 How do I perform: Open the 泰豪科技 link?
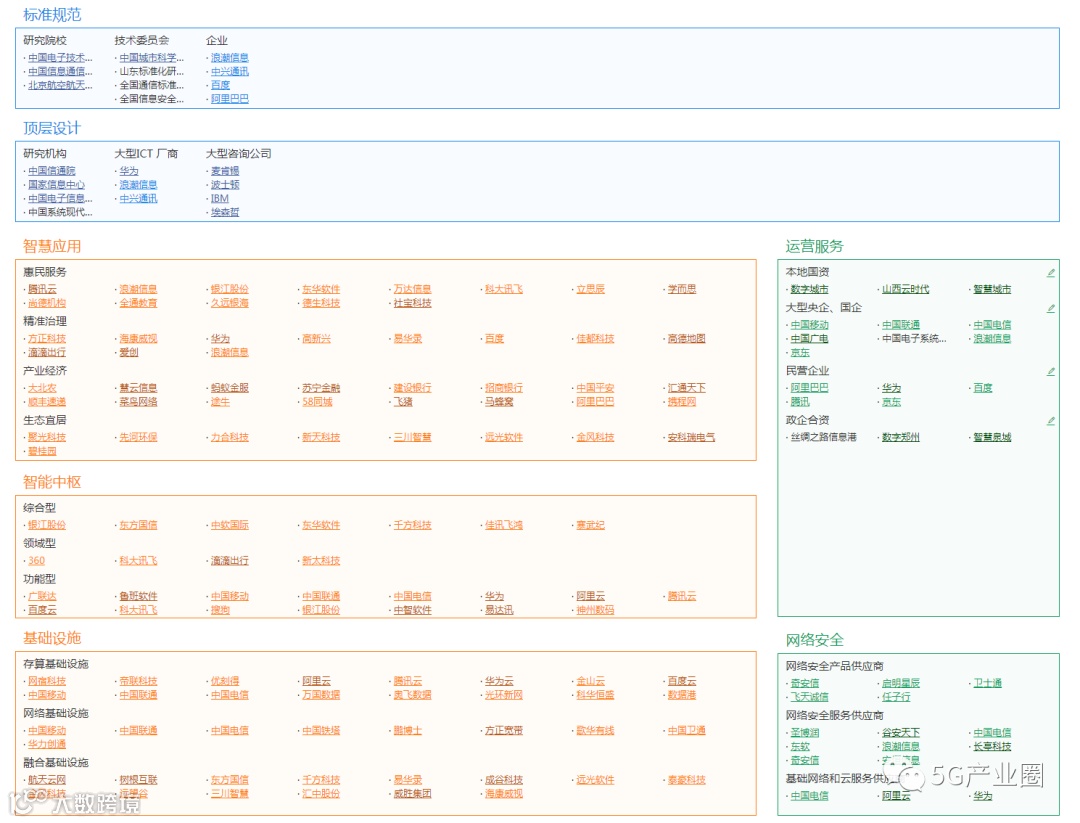pos(687,780)
